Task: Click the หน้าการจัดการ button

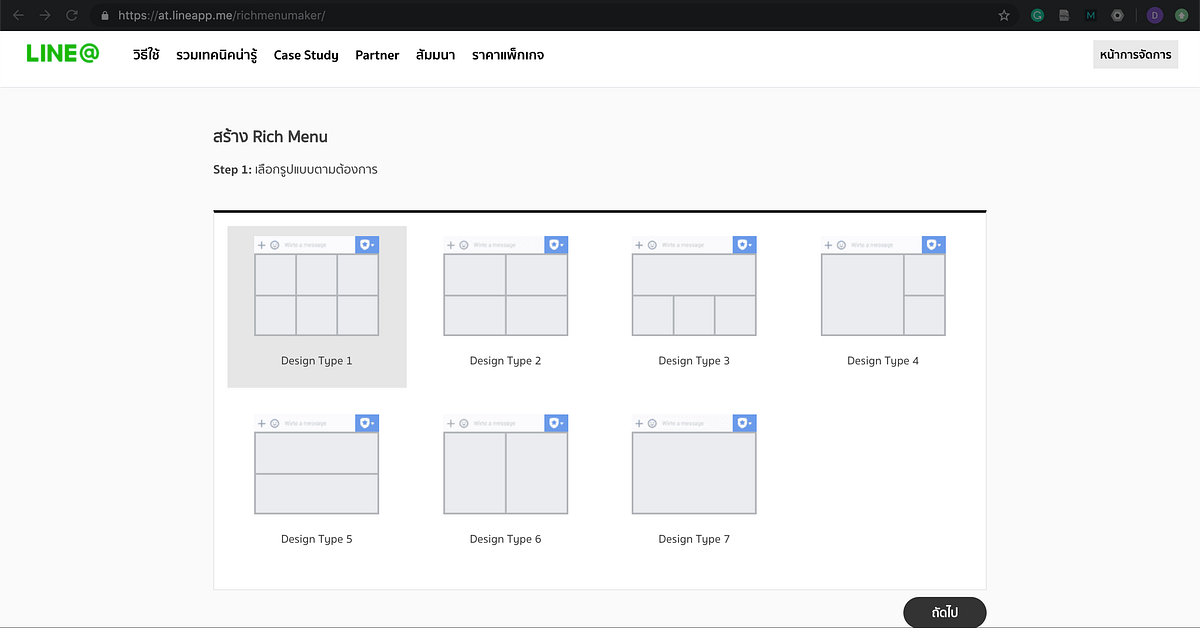Action: point(1135,55)
